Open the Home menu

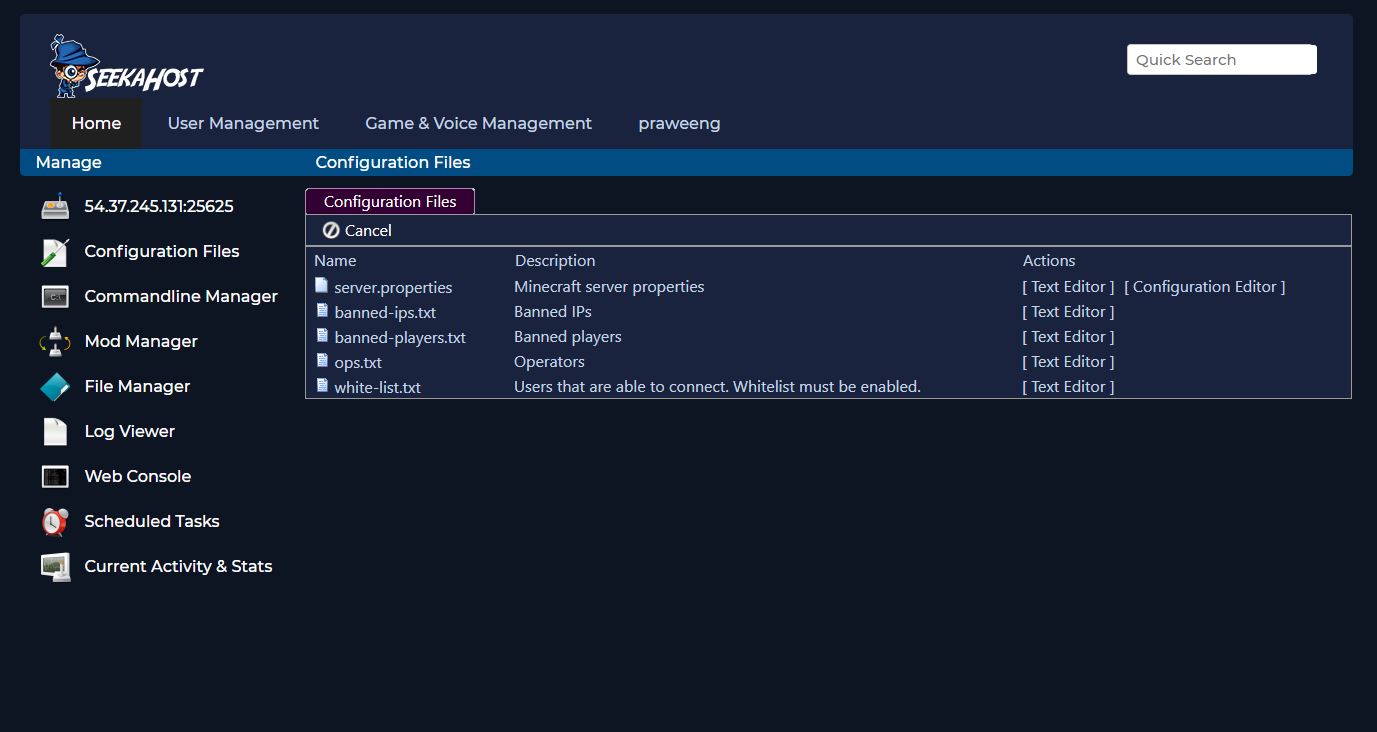pyautogui.click(x=96, y=124)
